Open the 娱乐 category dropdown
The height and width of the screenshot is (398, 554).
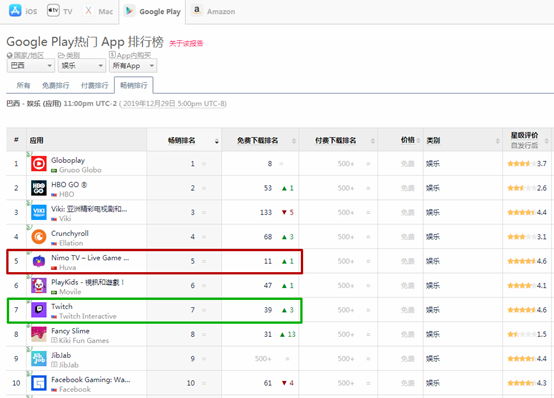click(82, 66)
